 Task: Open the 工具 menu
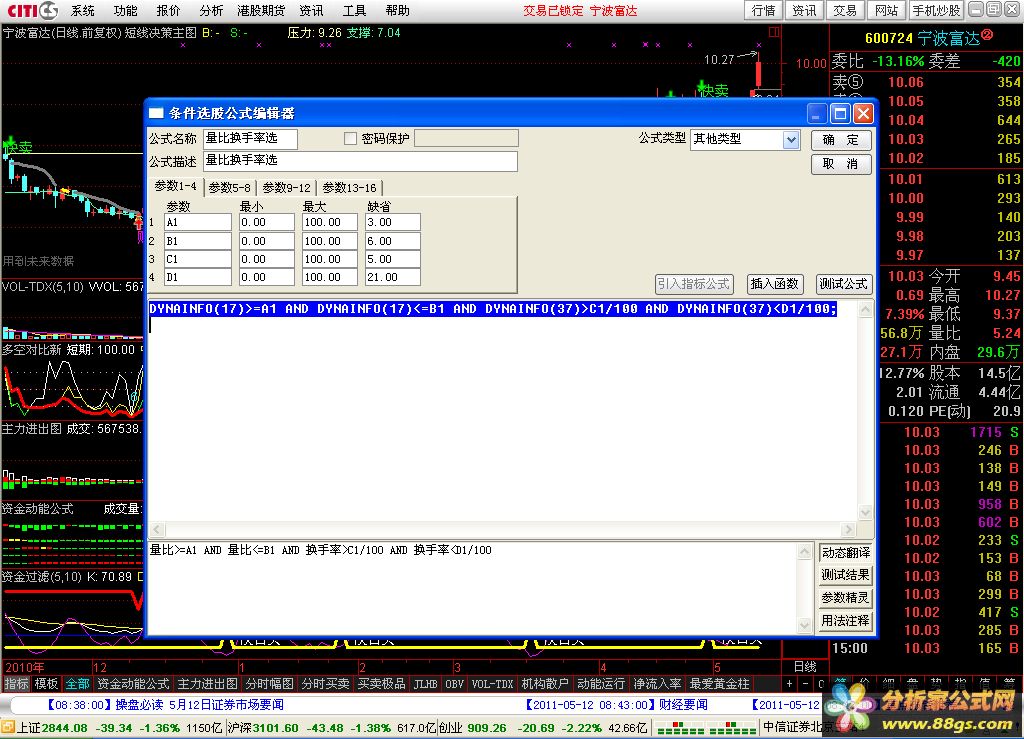tap(355, 10)
